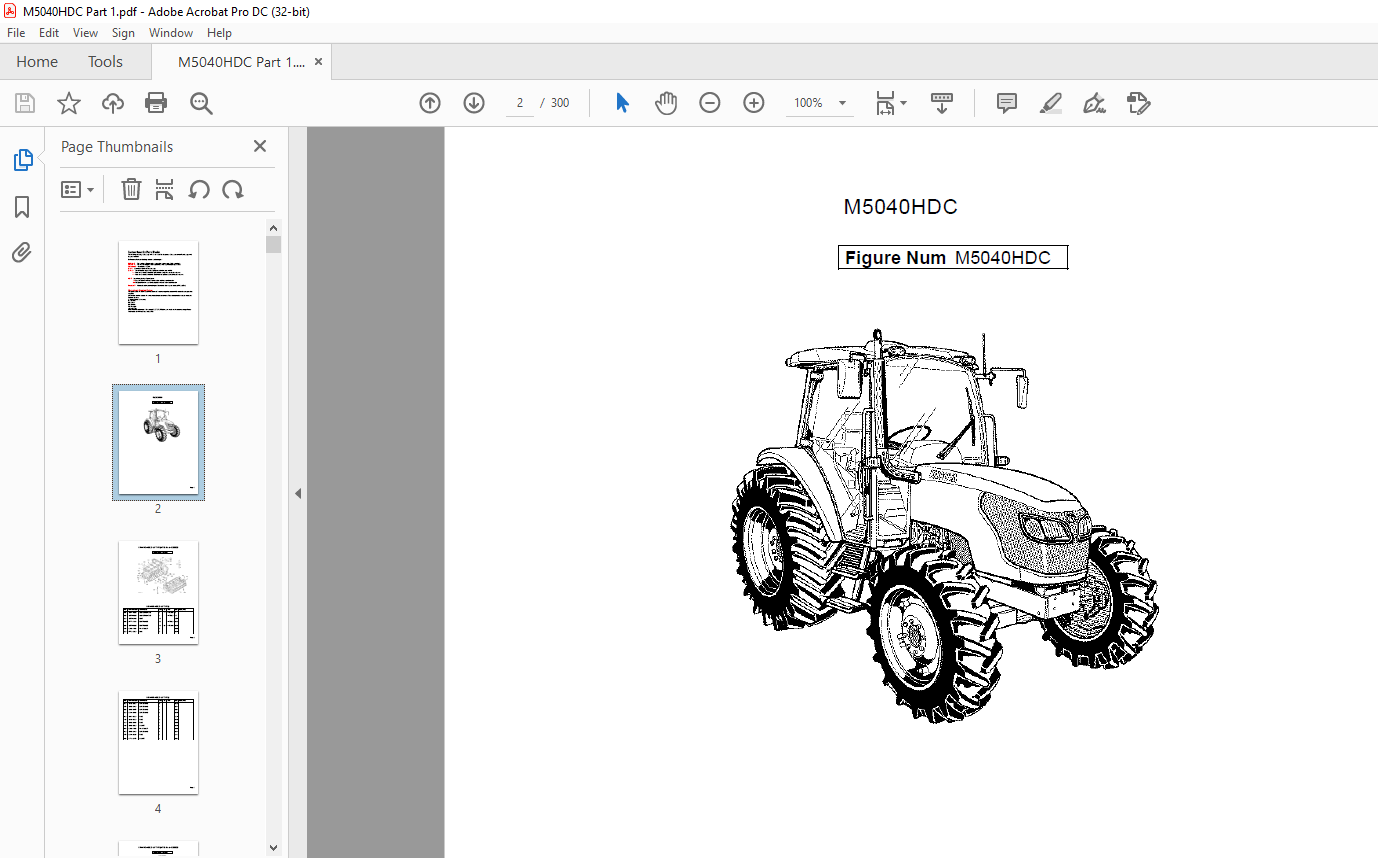This screenshot has height=858, width=1378.
Task: Click the cloud upload share icon
Action: (x=113, y=103)
